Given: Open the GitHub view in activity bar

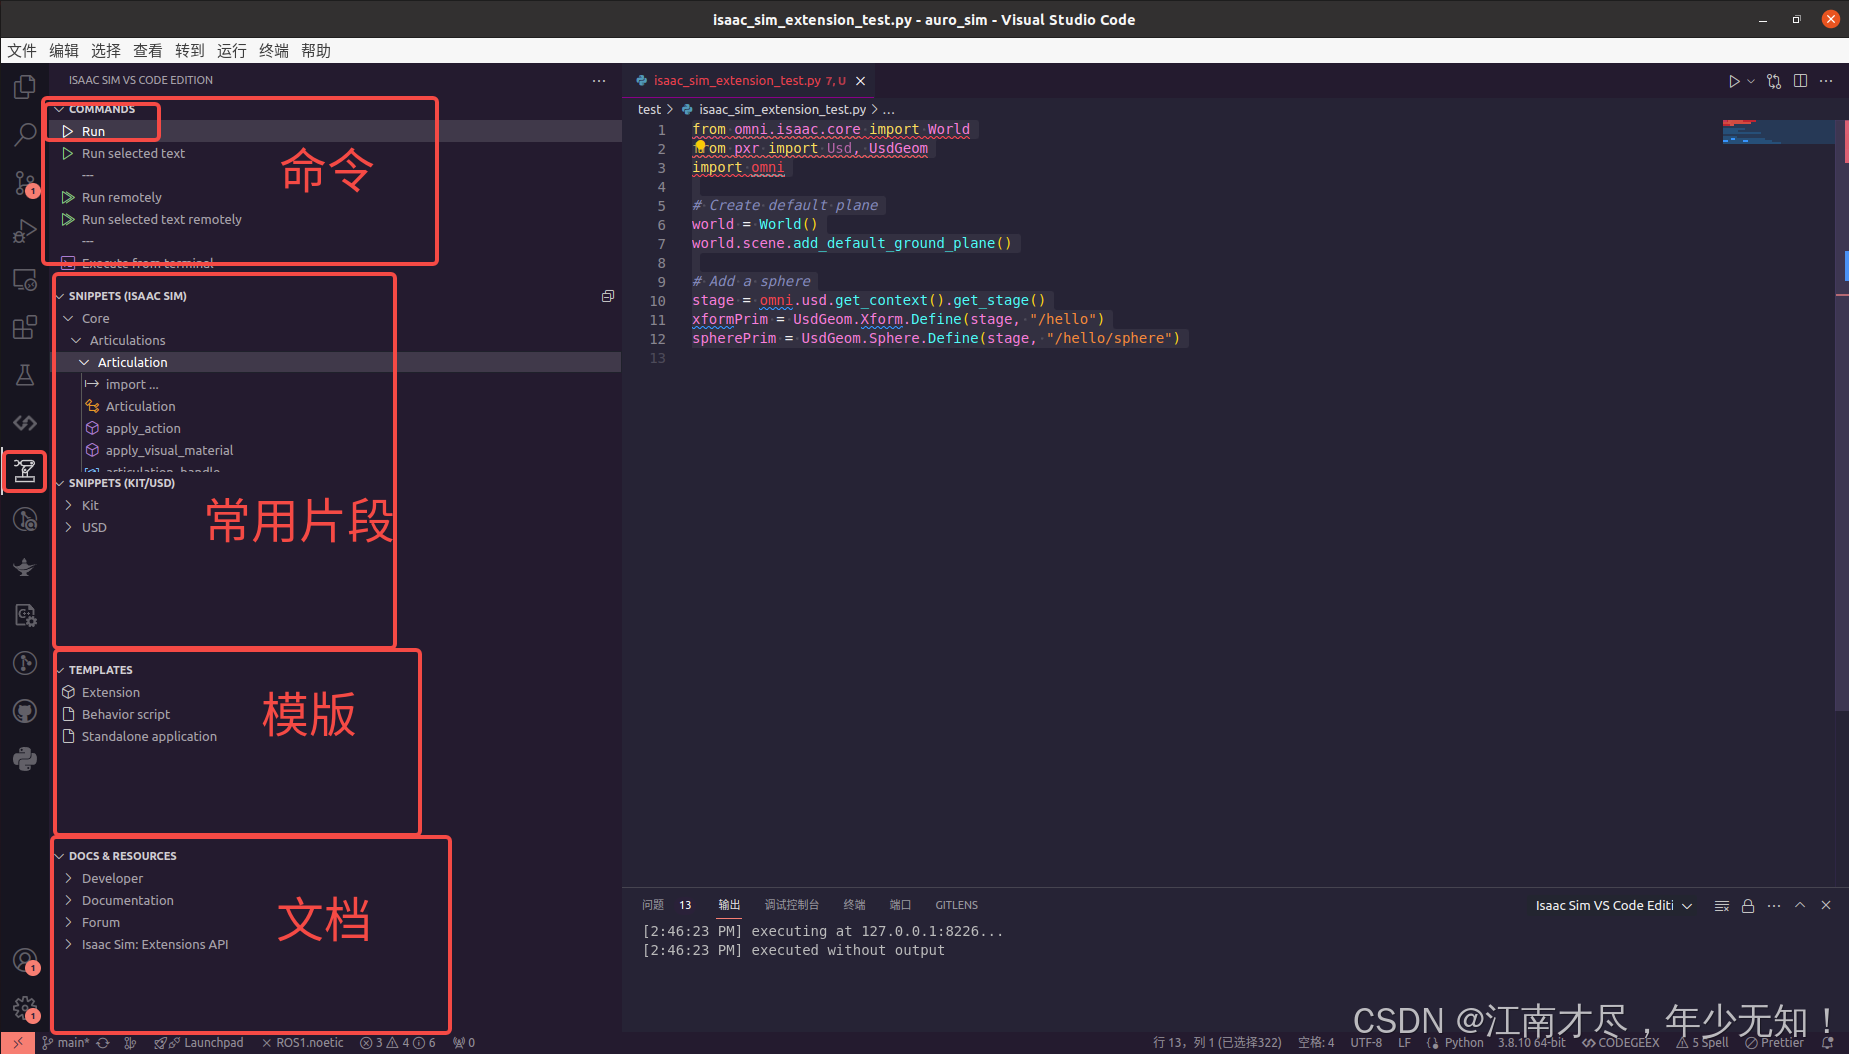Looking at the screenshot, I should pyautogui.click(x=25, y=711).
